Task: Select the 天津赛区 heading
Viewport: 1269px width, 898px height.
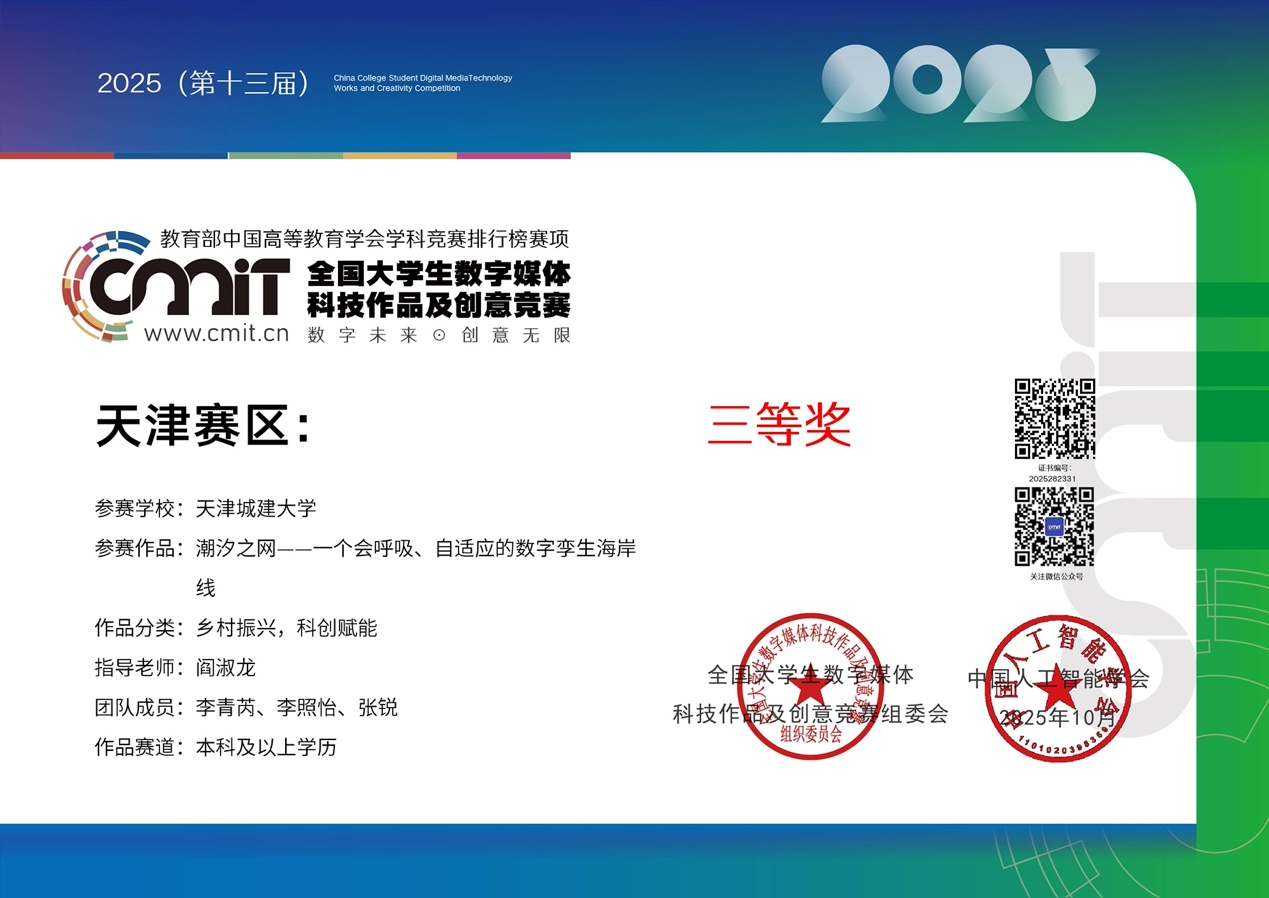Action: tap(203, 426)
